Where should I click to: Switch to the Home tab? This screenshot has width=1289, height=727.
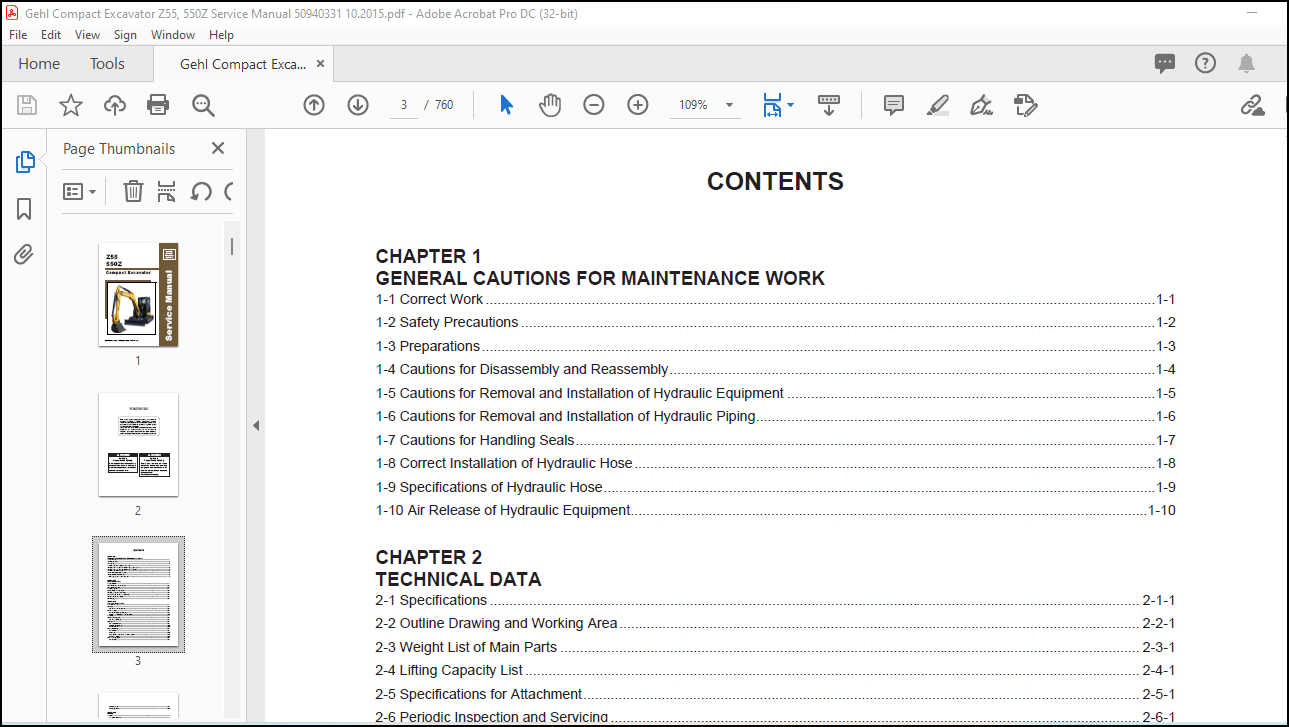39,63
